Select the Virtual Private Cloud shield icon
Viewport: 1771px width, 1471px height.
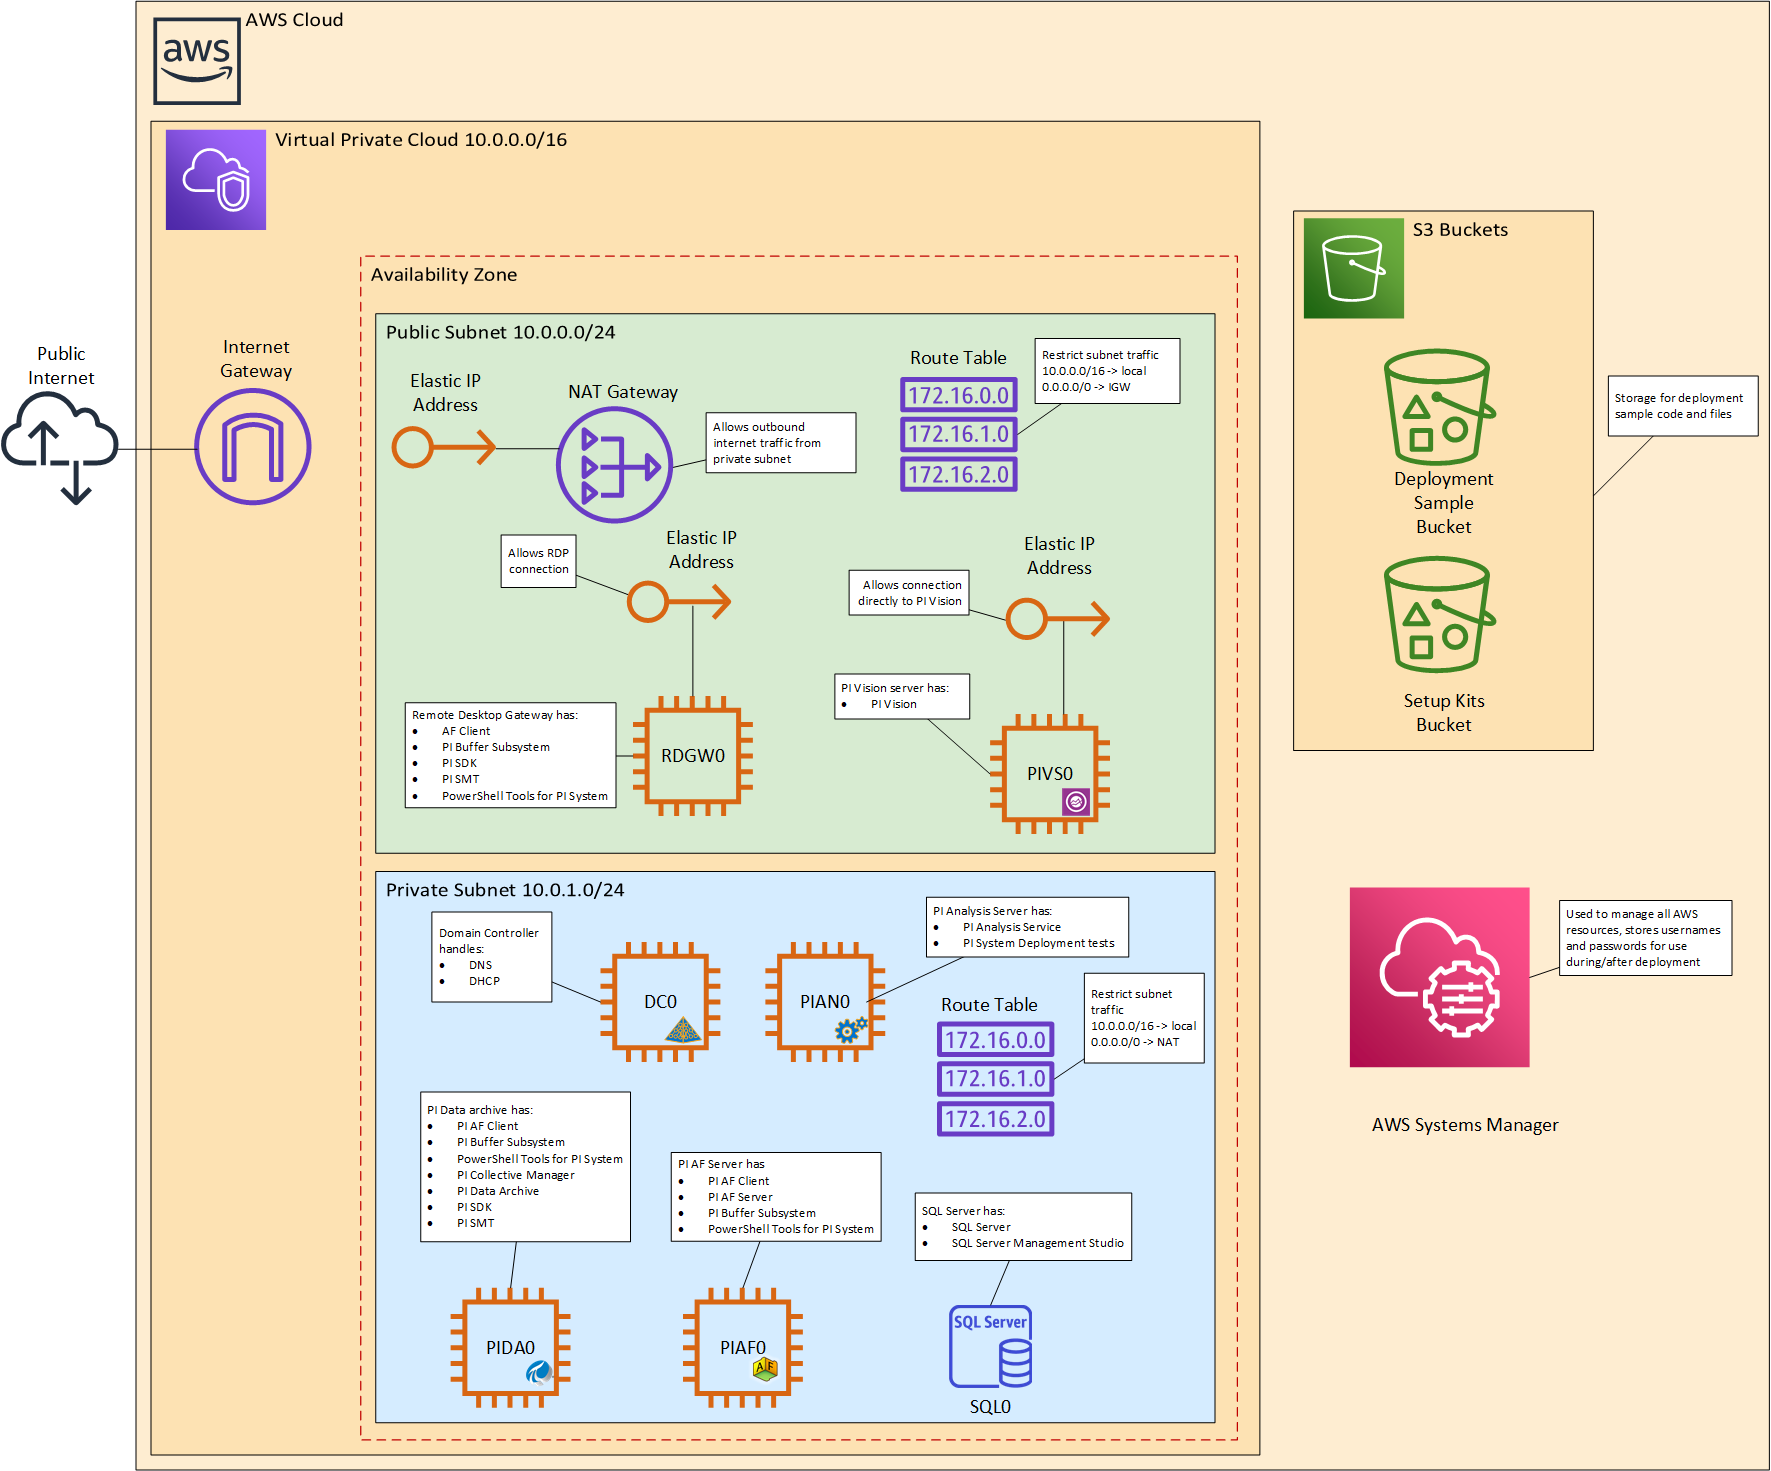(x=216, y=180)
